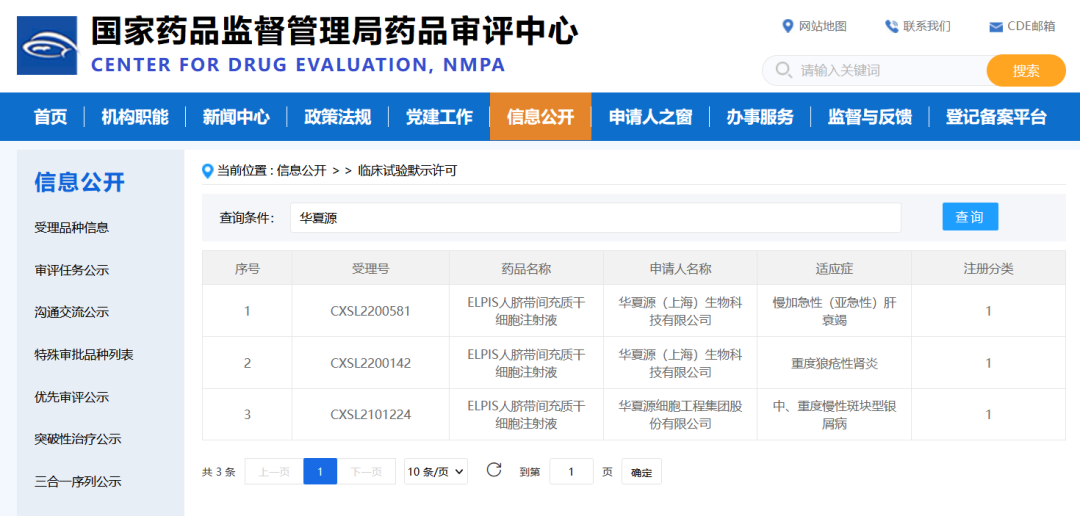Click the 申请人名称 column header

pos(681,268)
